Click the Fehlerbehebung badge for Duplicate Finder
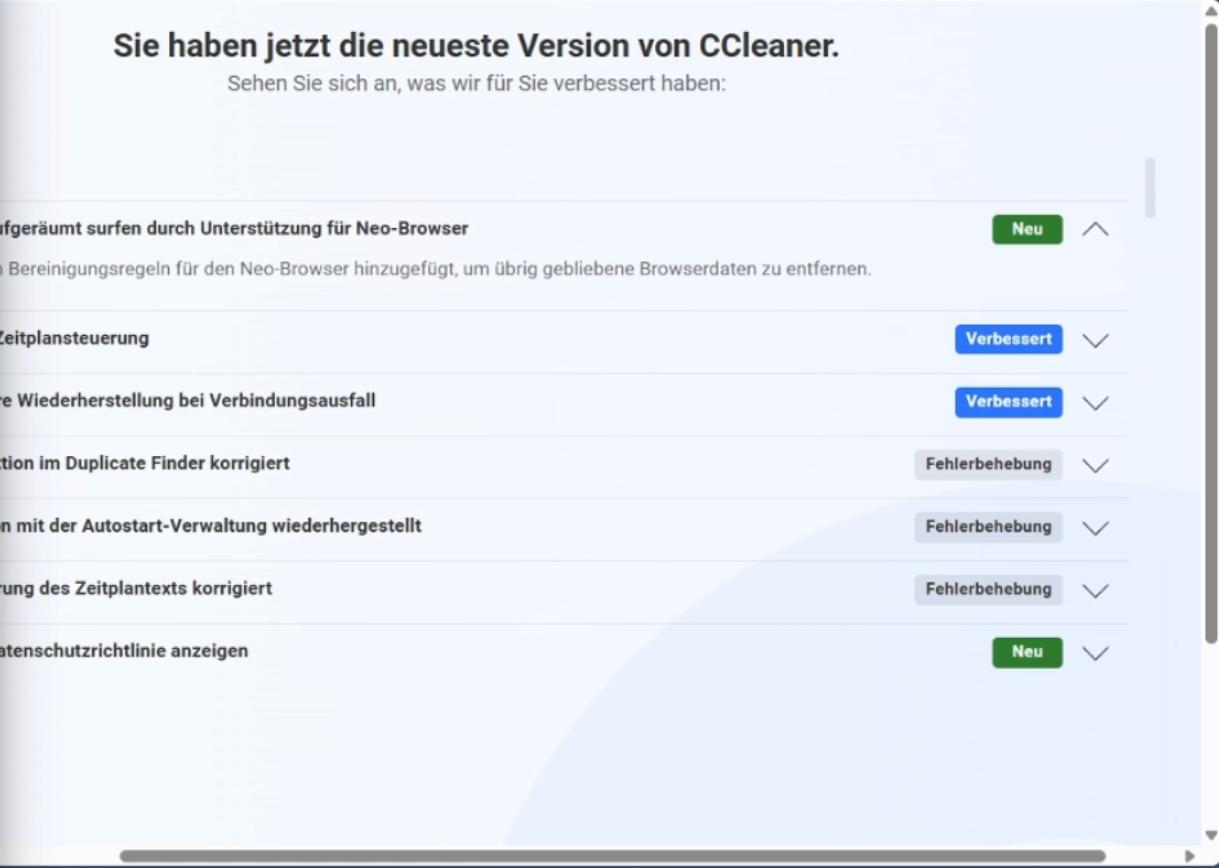This screenshot has height=868, width=1219. click(x=988, y=465)
